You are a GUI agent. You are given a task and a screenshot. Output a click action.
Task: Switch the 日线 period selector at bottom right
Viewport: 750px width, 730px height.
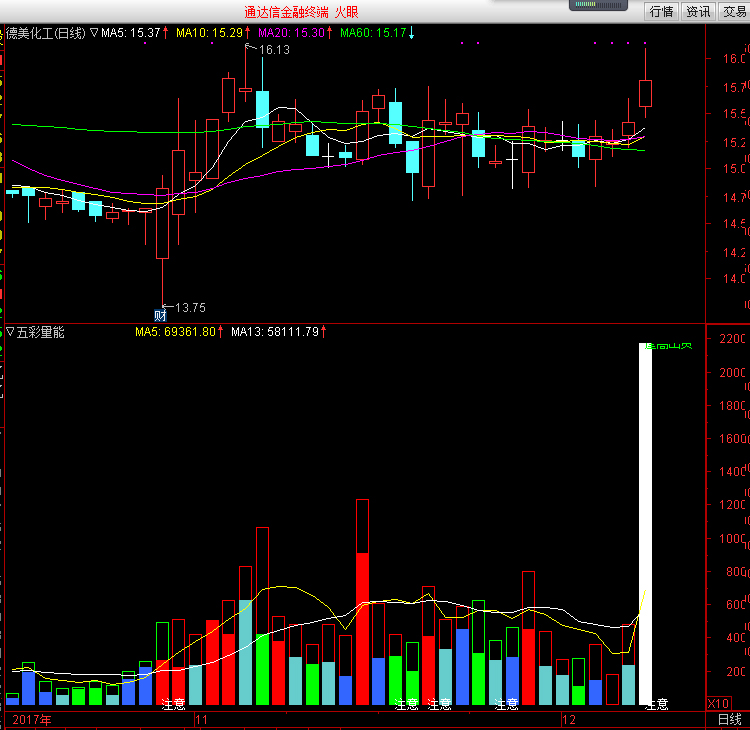click(x=729, y=719)
